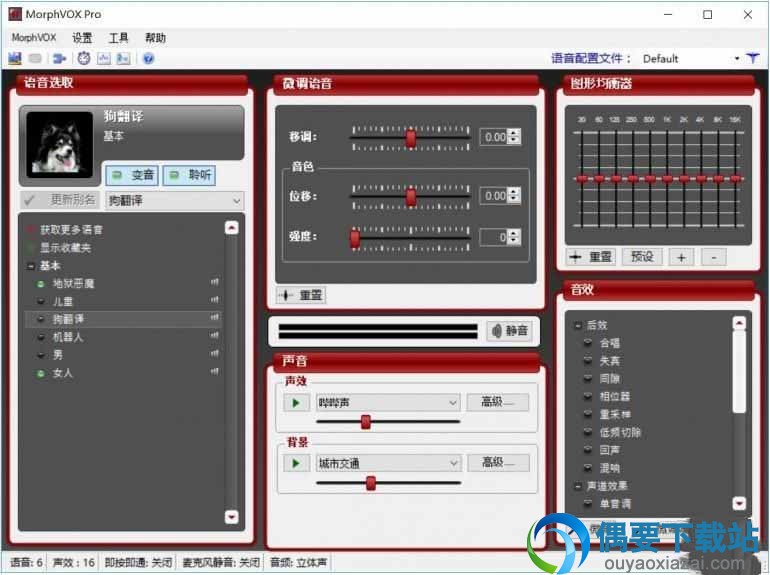
Task: Click the 1K equalizer band slider
Action: point(667,179)
